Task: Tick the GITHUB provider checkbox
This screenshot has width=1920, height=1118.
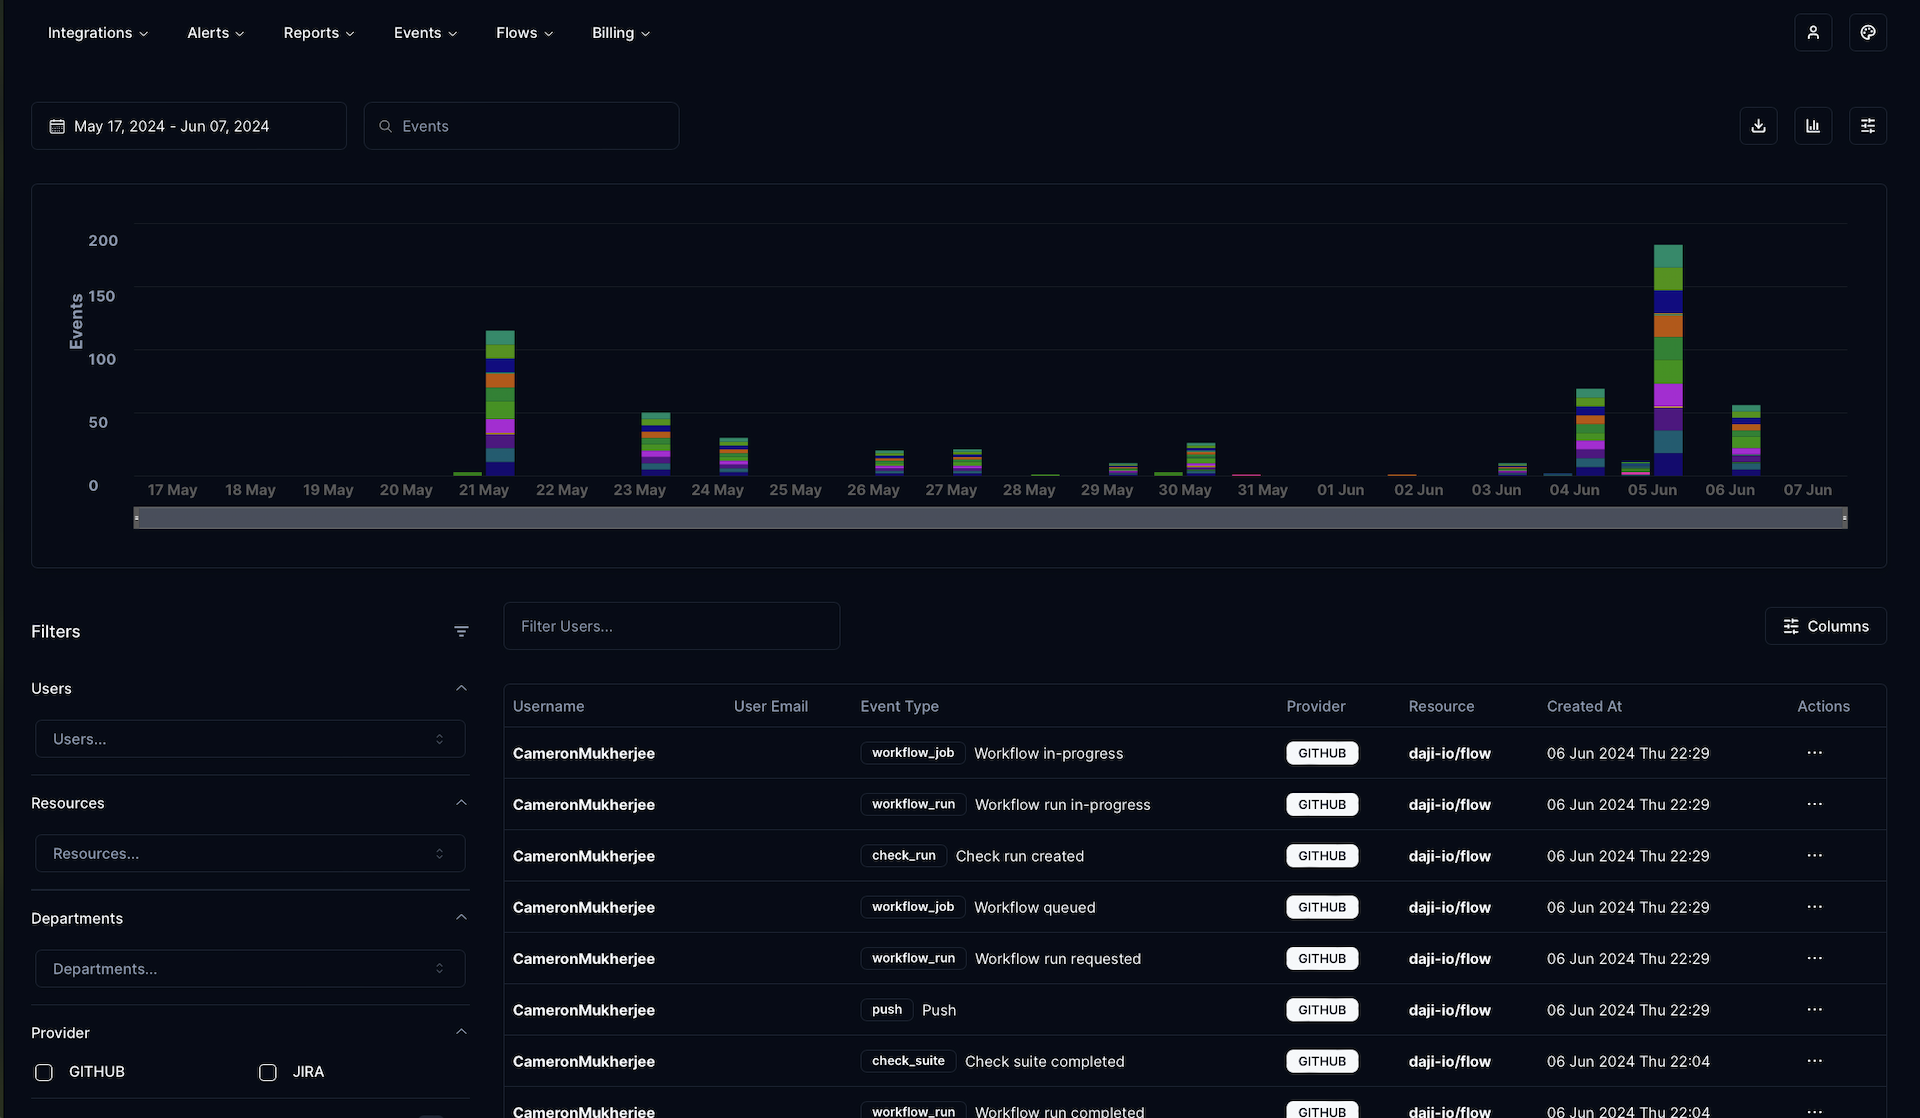Action: click(x=44, y=1072)
